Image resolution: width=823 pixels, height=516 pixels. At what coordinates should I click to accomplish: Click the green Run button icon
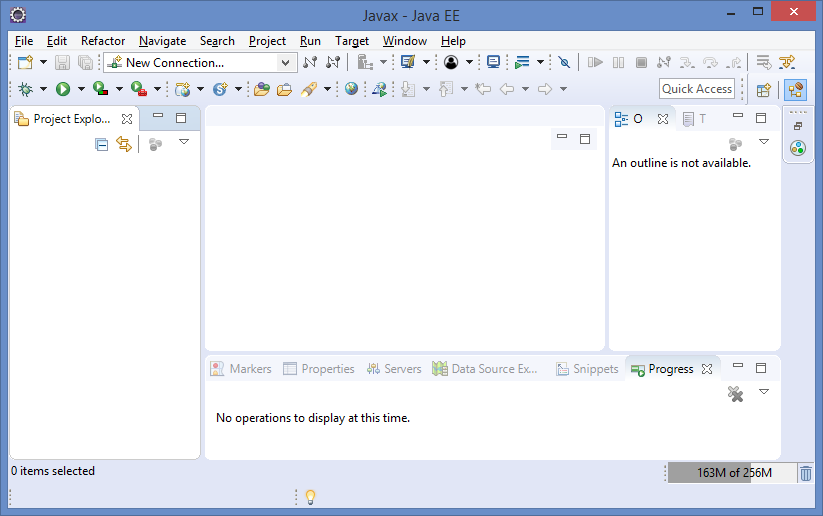(x=63, y=89)
